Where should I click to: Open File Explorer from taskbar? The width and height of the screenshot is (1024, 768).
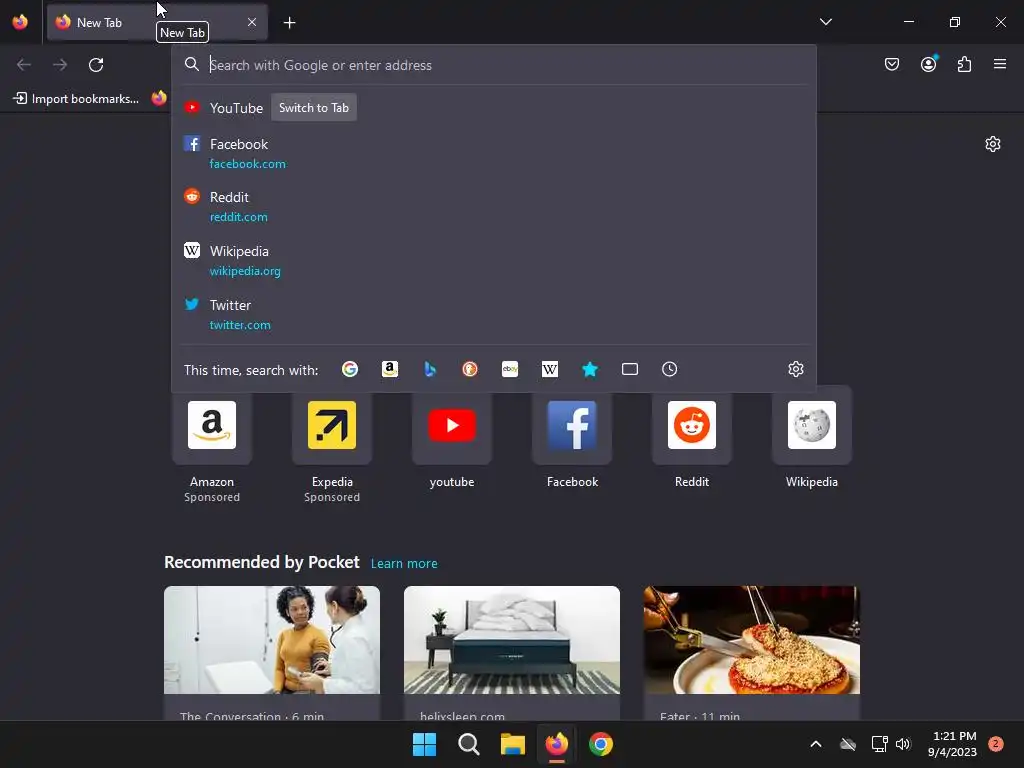pos(513,744)
